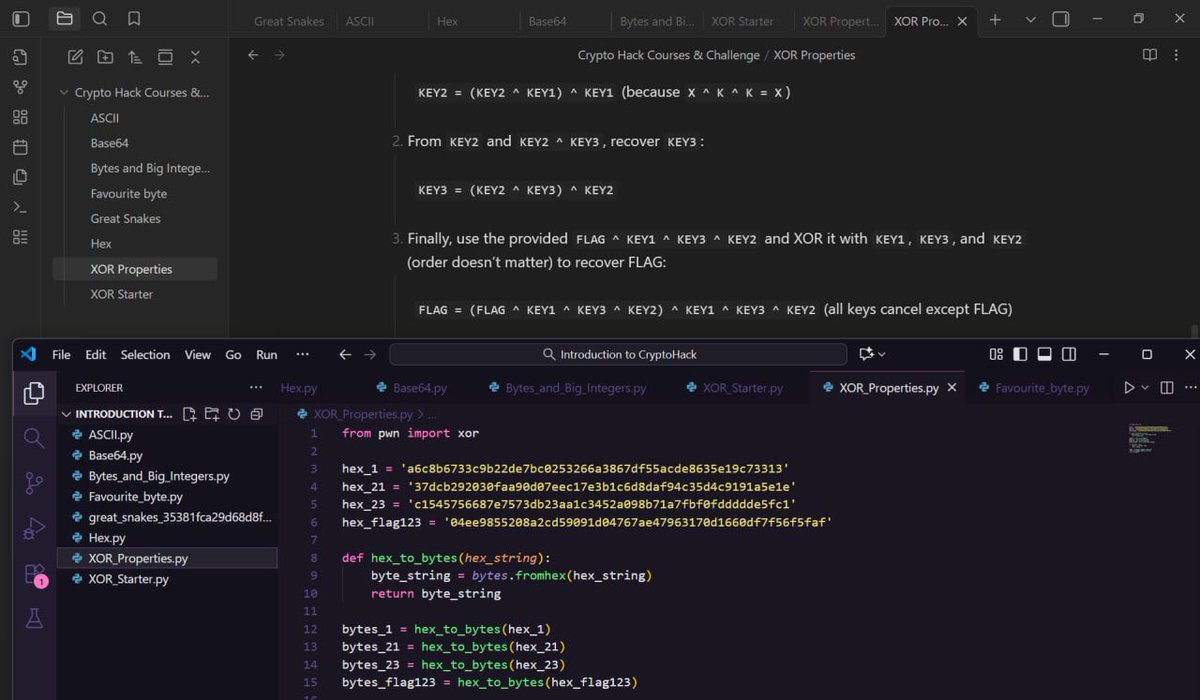
Task: Create new folder in Obsidian
Action: [x=105, y=57]
